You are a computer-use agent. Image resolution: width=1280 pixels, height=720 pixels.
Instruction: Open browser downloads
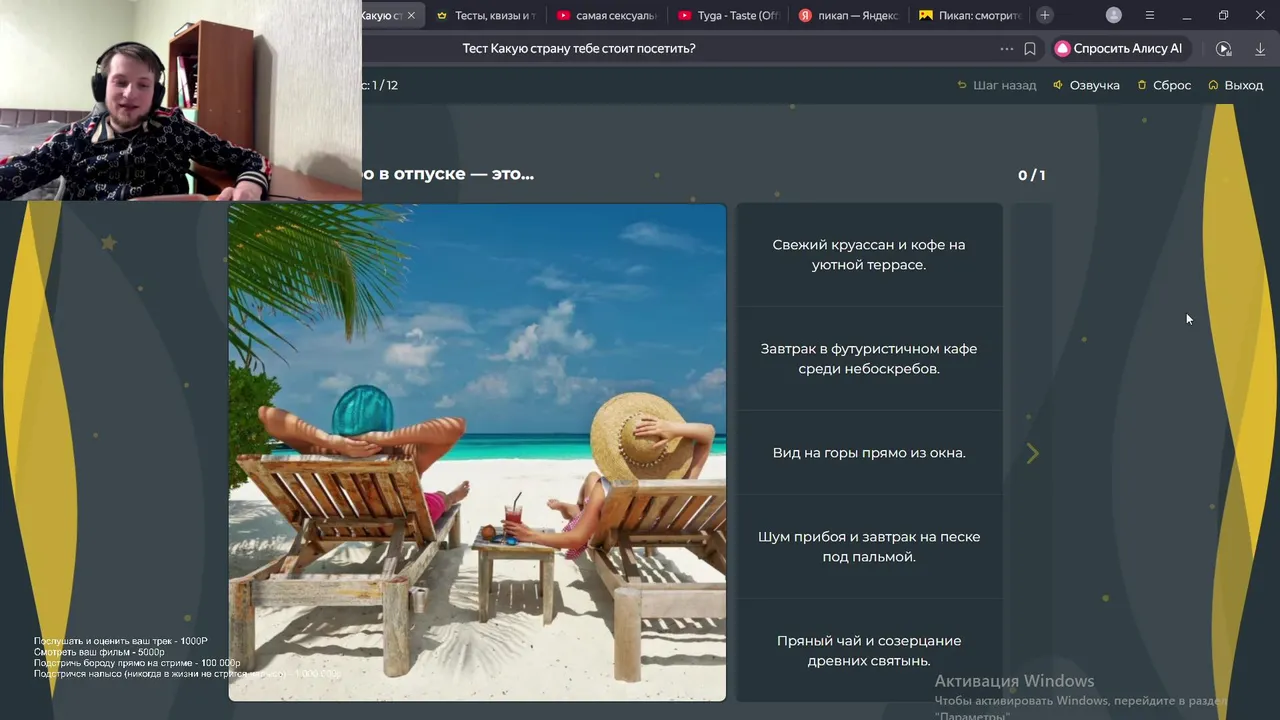coord(1260,49)
